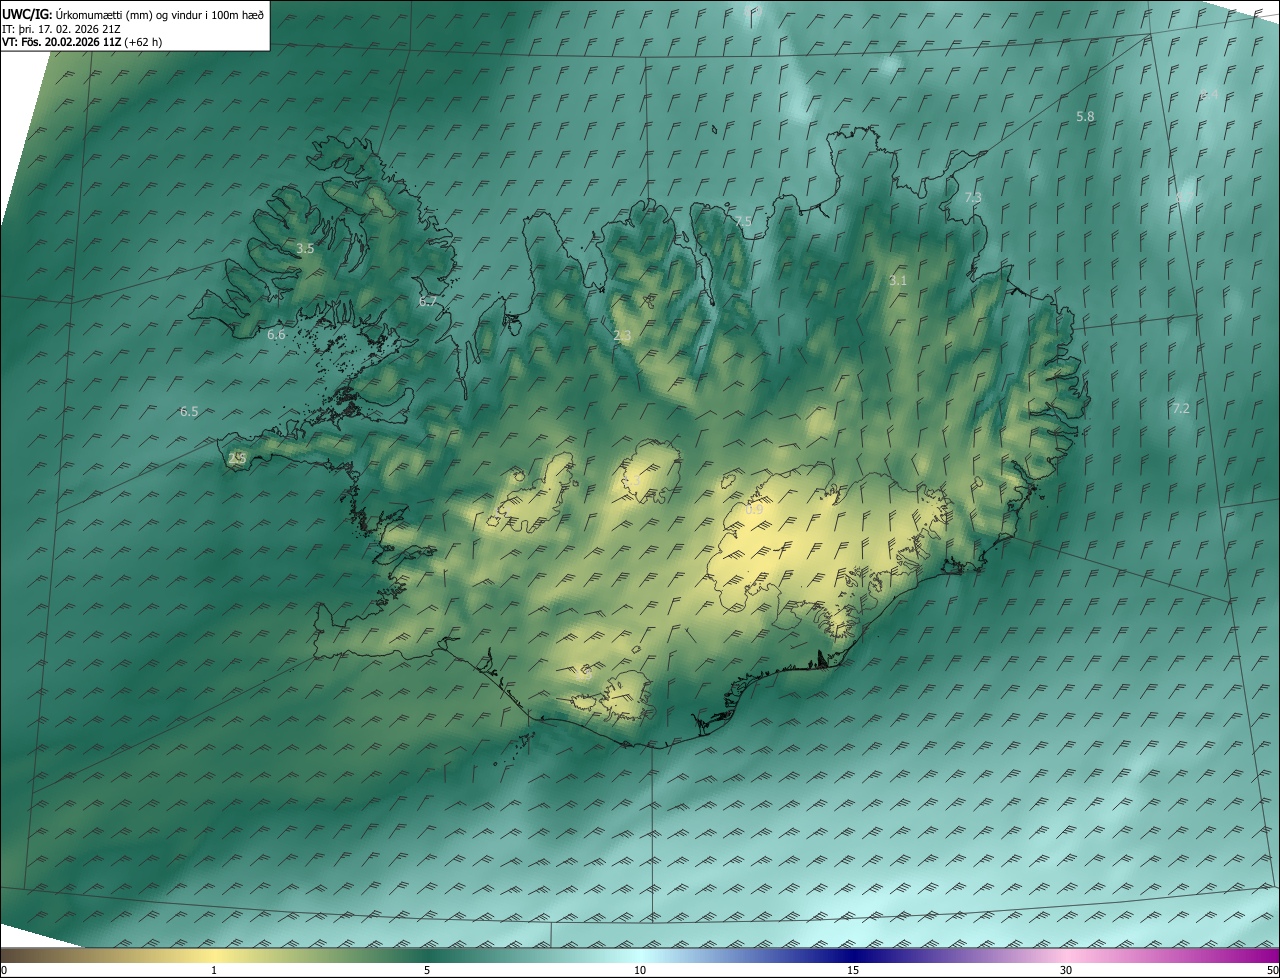
Task: Pick the pale yellow color at scale value 1
Action: tap(214, 955)
